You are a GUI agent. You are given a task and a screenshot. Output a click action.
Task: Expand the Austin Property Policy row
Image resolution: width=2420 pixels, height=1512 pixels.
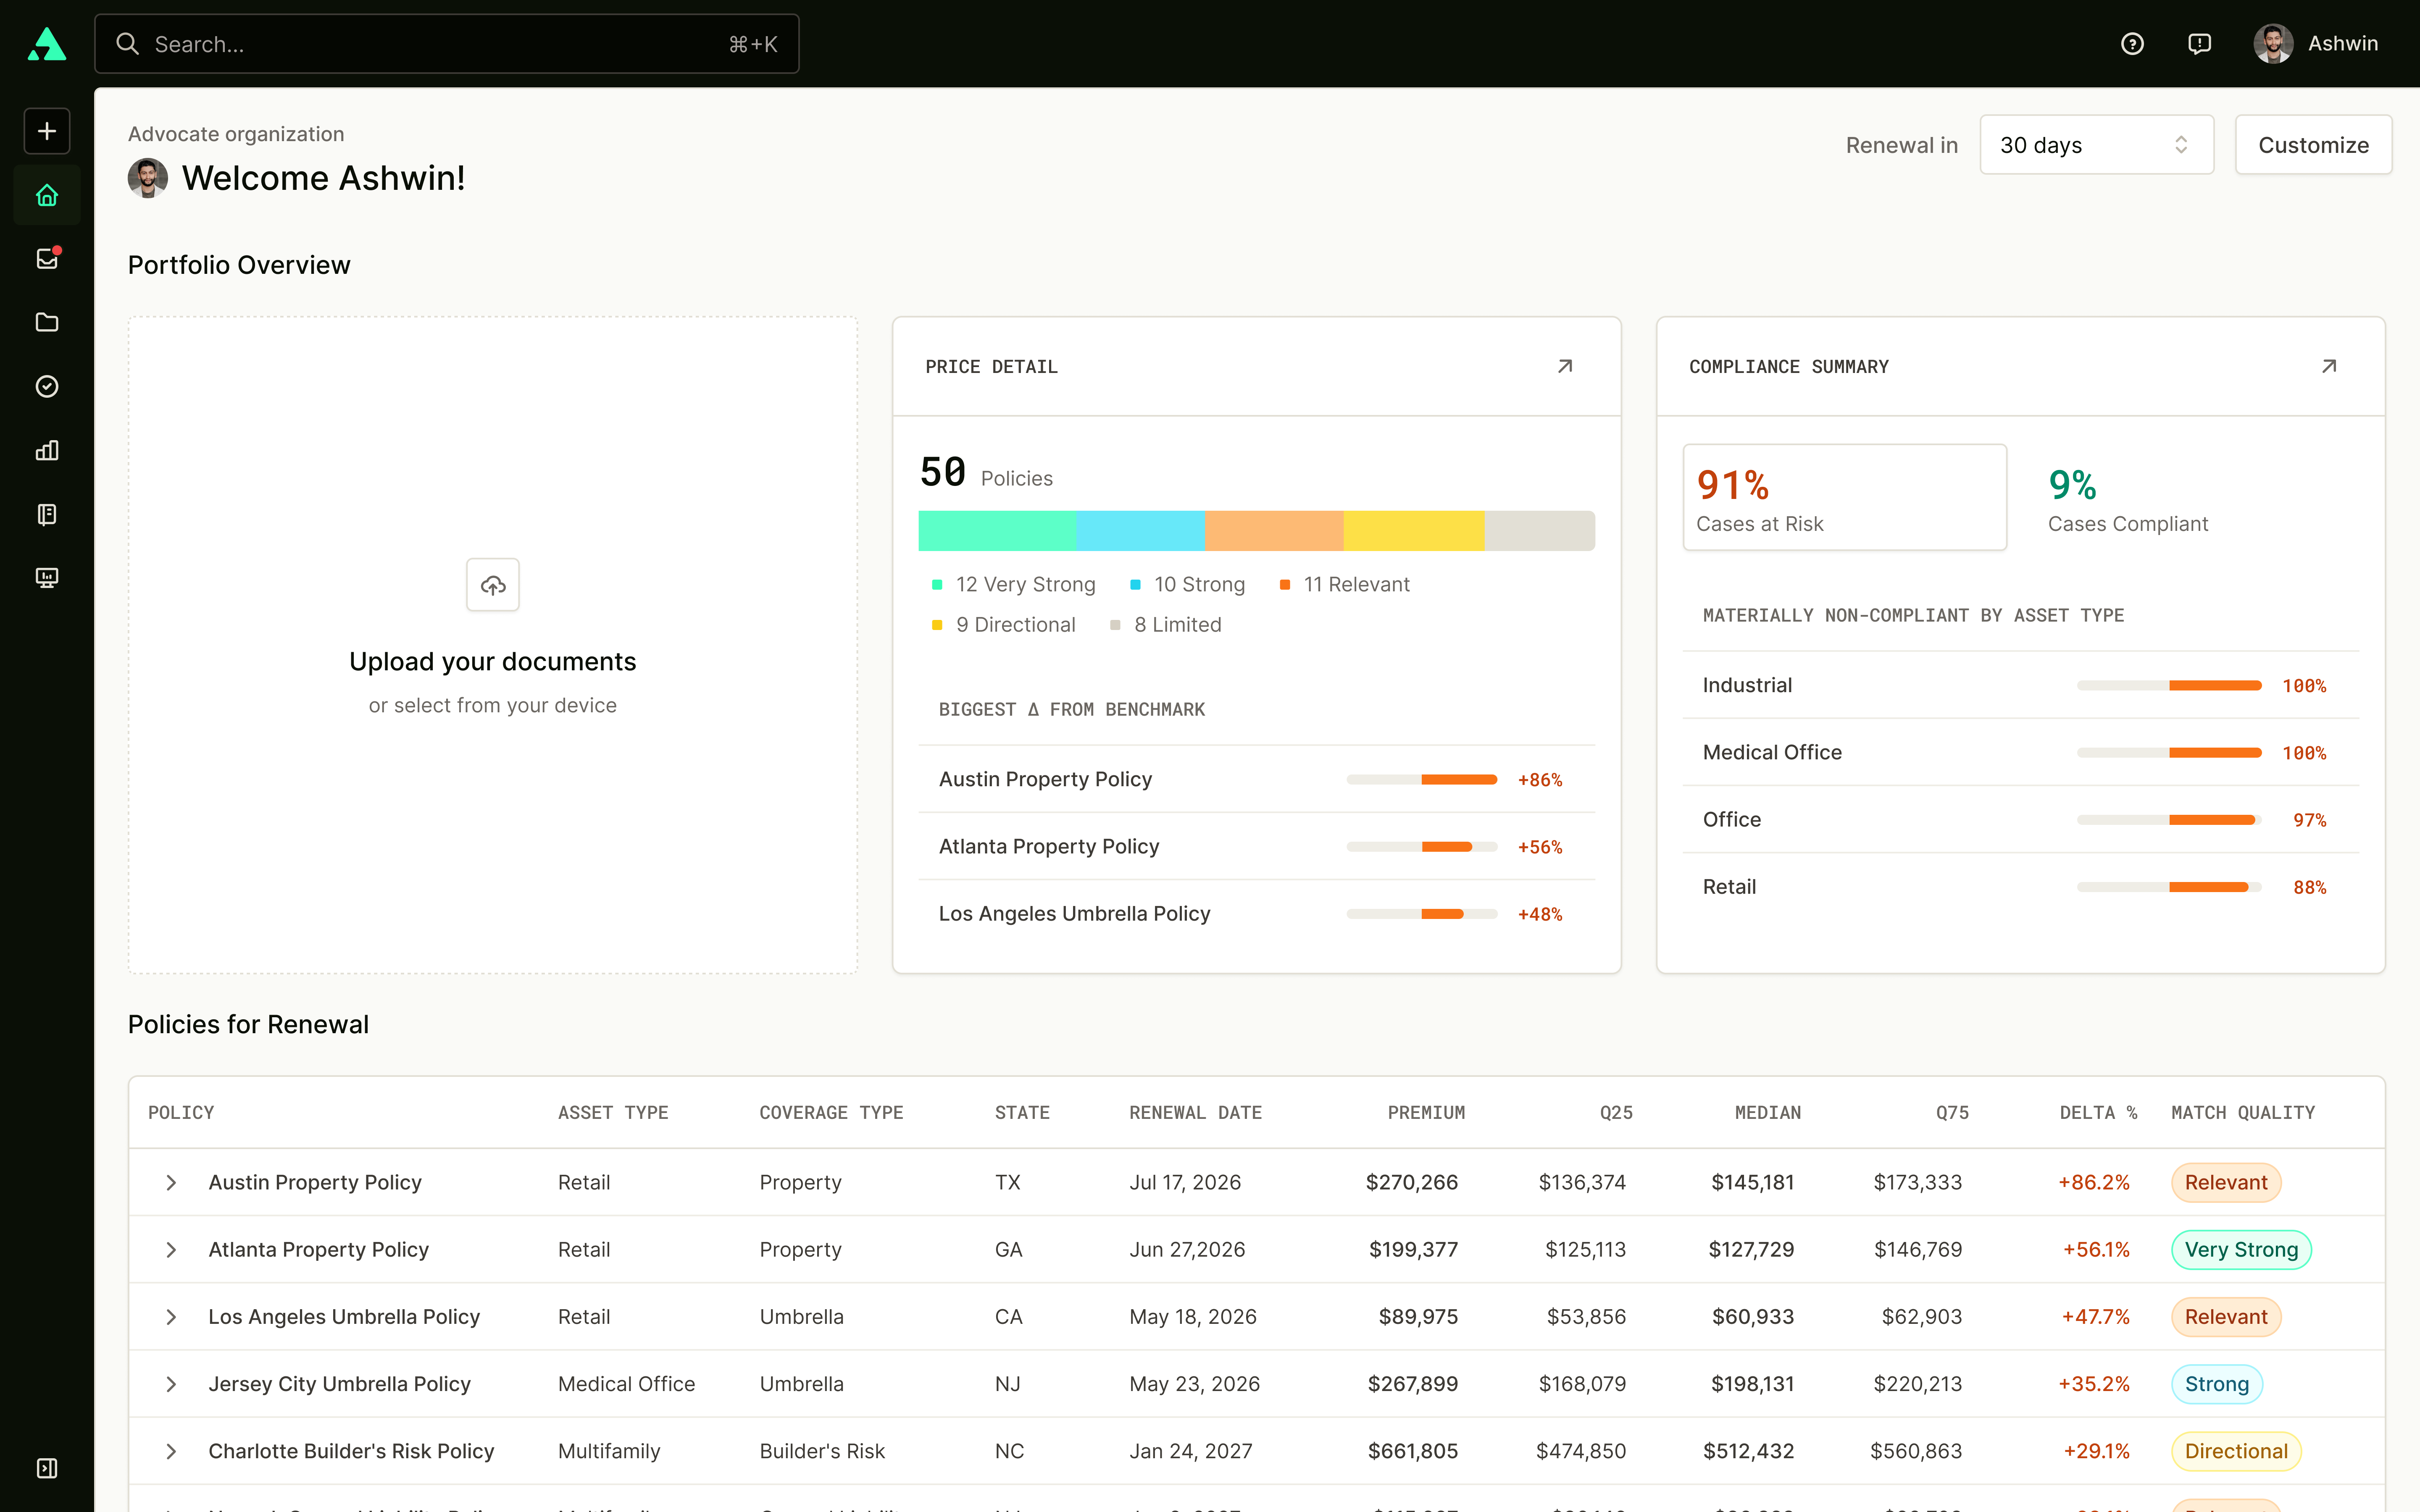171,1183
